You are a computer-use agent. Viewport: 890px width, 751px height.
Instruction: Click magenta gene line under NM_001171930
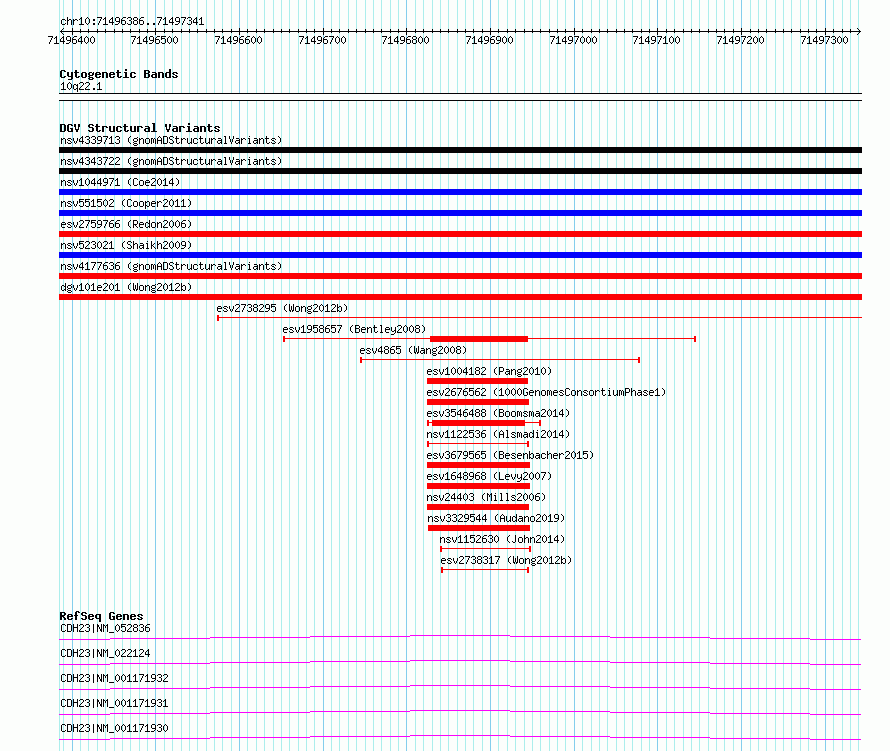pos(460,737)
